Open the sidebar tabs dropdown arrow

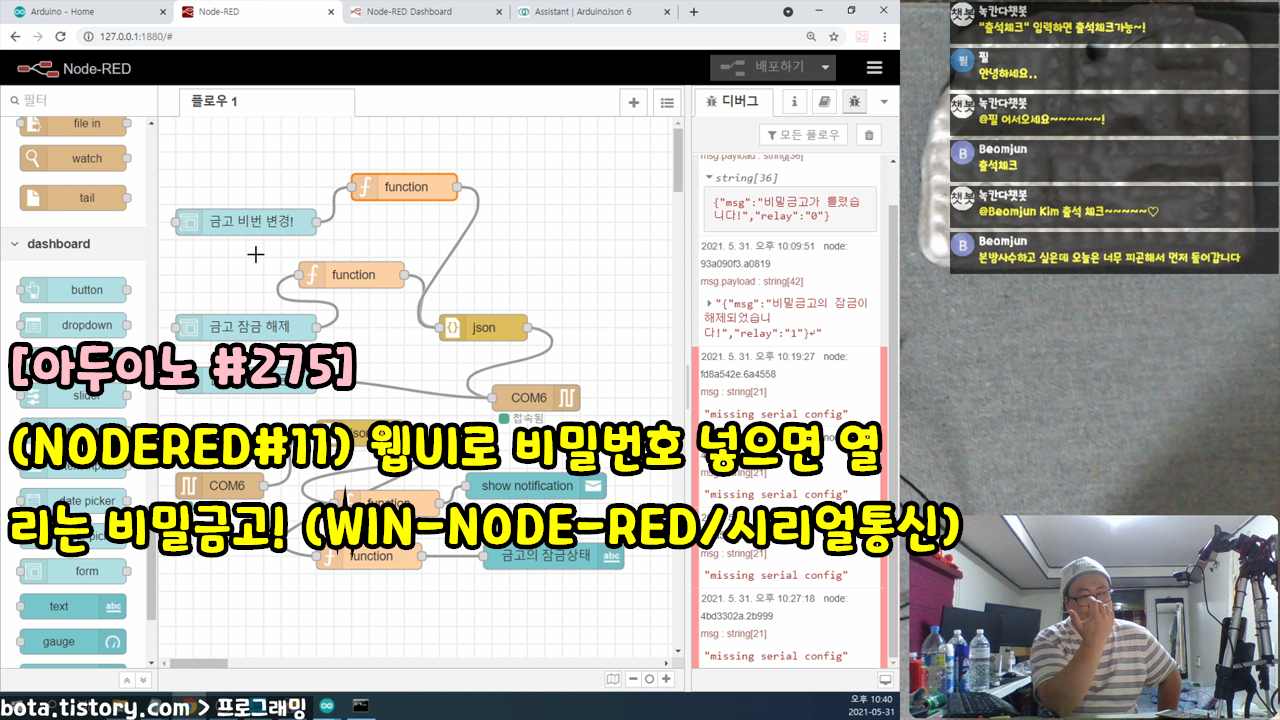tap(884, 102)
